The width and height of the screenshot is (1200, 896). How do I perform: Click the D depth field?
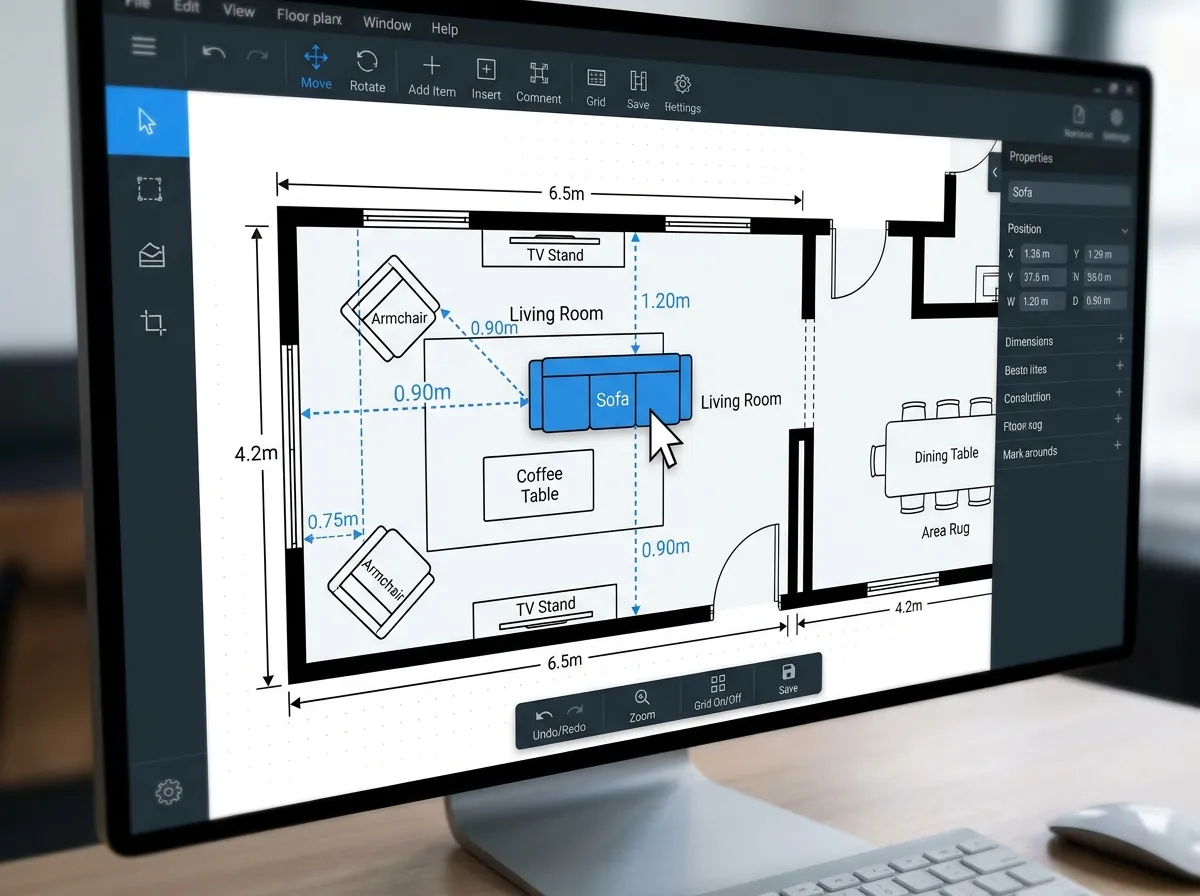(x=1105, y=301)
